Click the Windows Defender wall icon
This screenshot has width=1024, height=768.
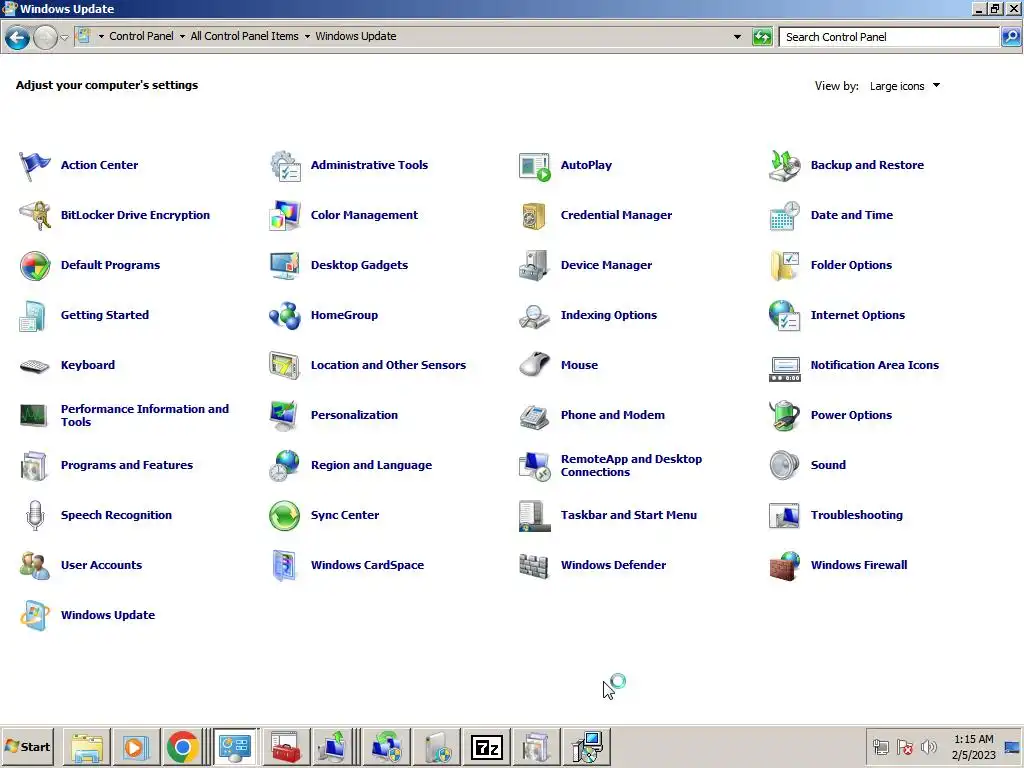[535, 566]
